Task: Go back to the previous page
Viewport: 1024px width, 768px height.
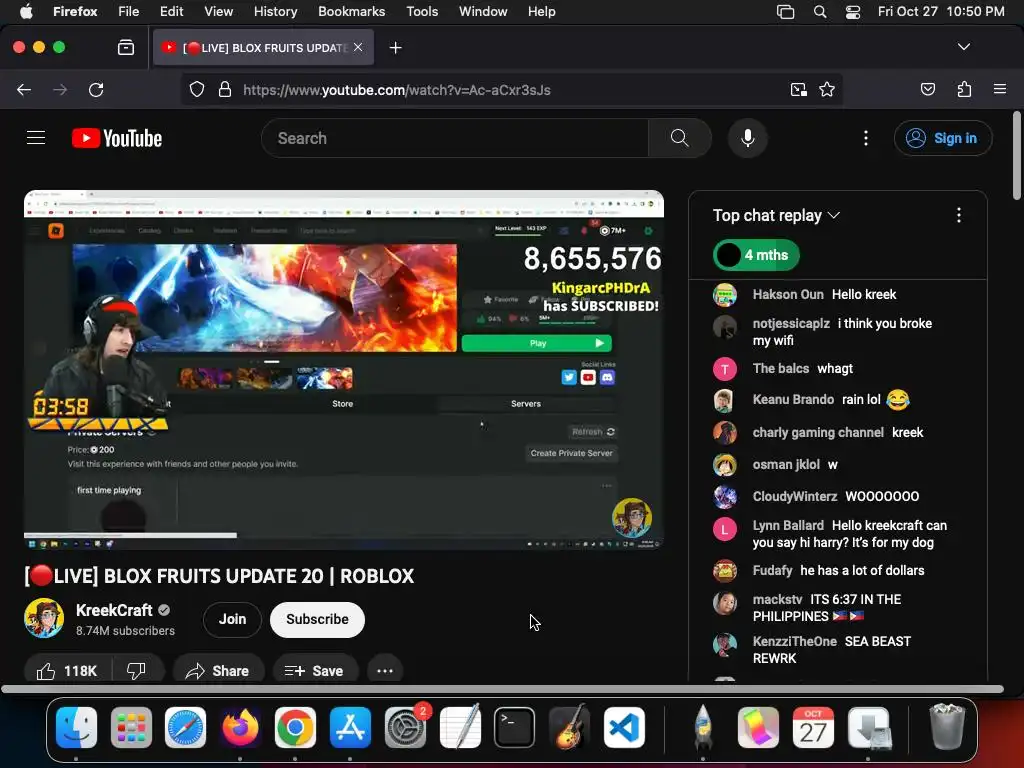Action: point(24,89)
